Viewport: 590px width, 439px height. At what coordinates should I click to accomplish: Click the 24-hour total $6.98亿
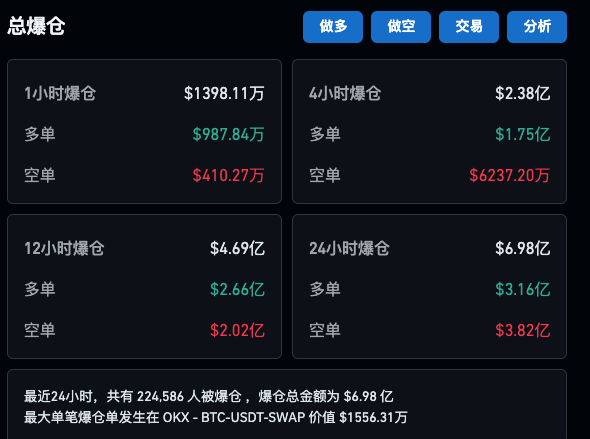click(523, 248)
